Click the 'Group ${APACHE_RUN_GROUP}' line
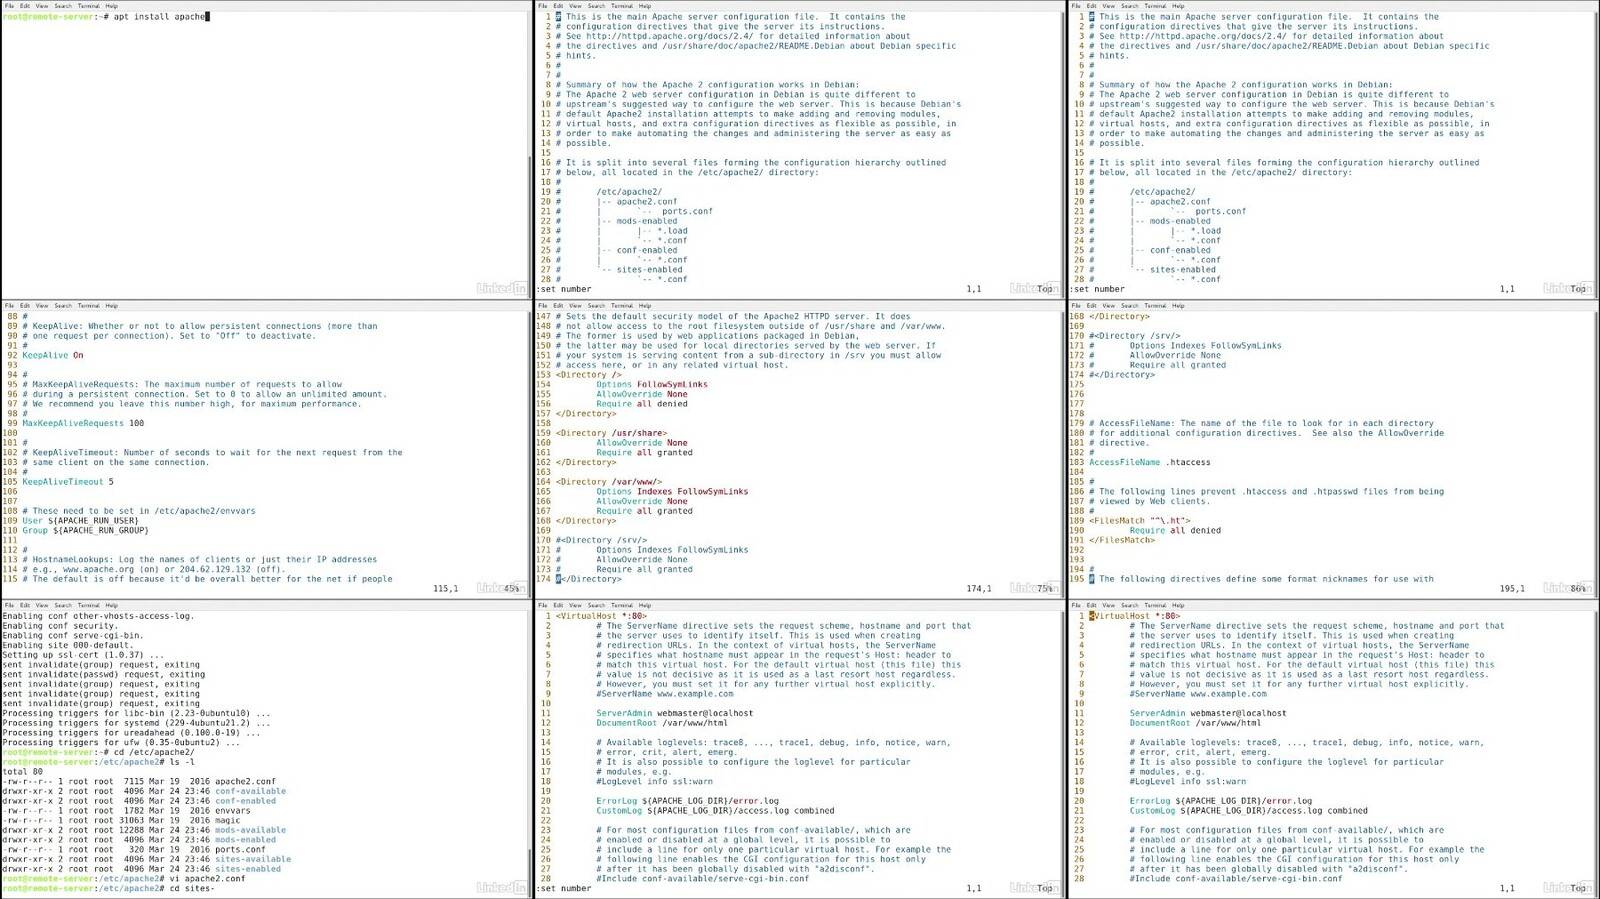The image size is (1600, 899). click(x=85, y=531)
